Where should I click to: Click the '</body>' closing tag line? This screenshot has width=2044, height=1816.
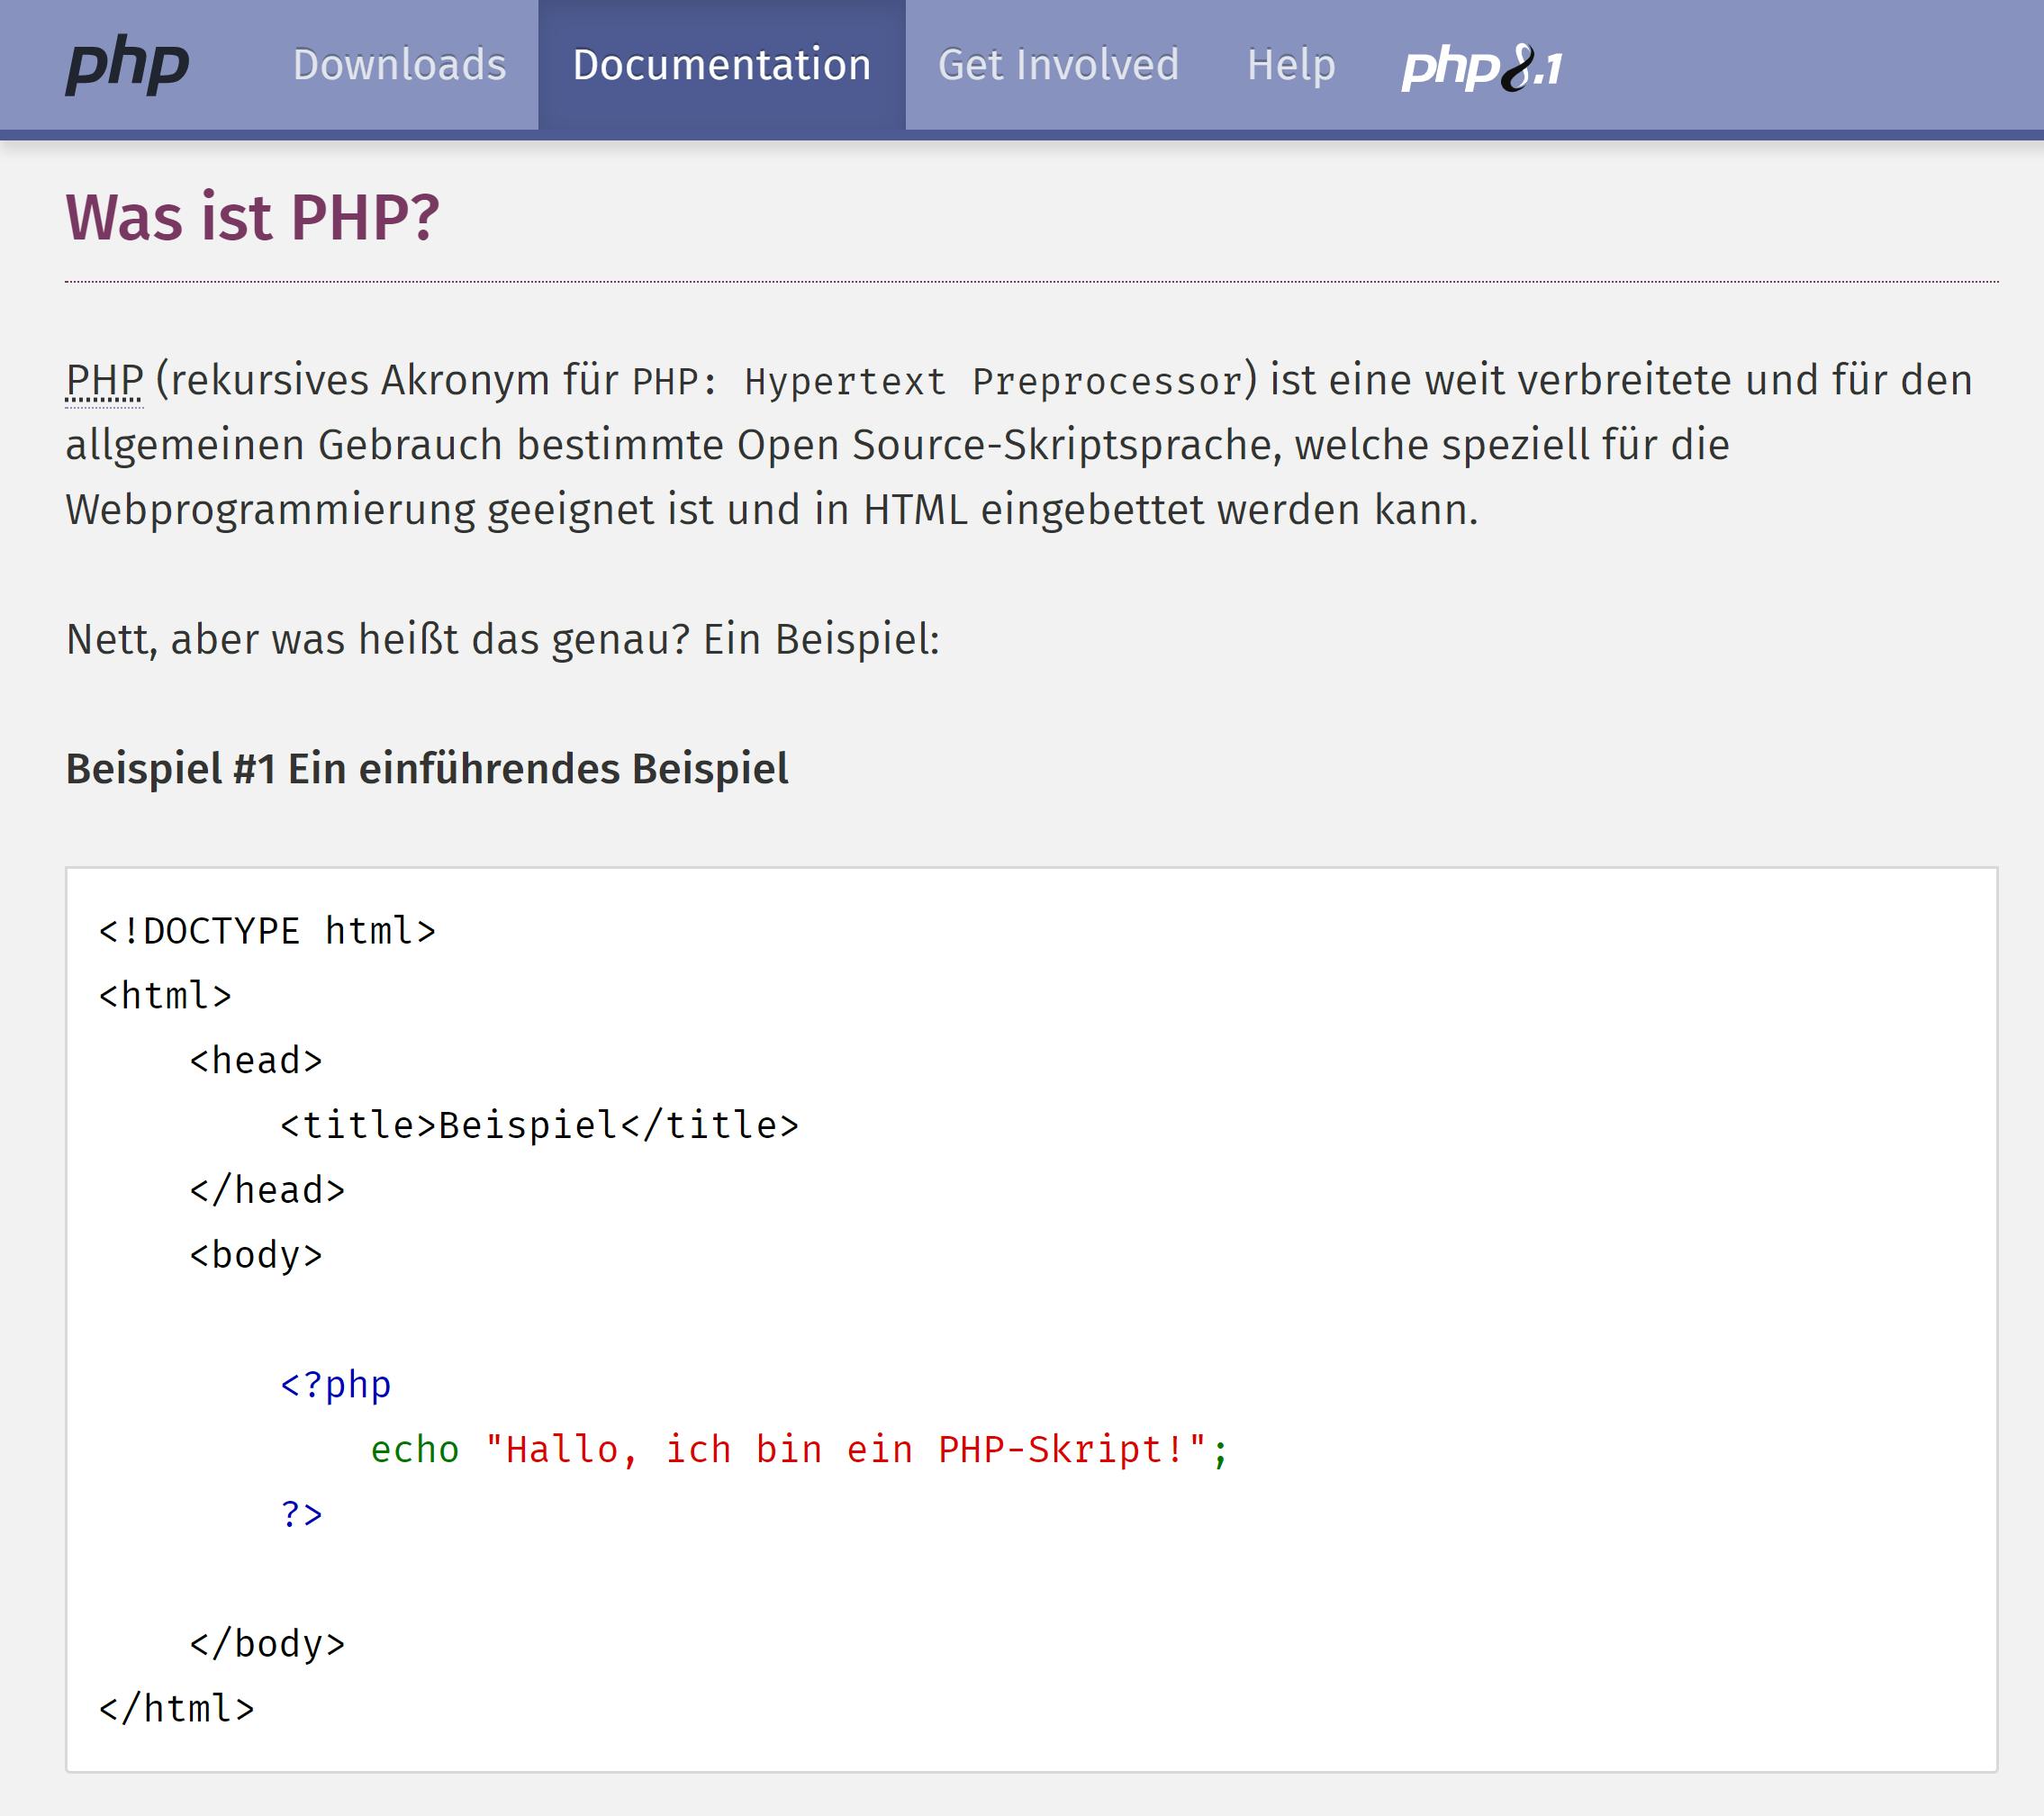coord(268,1642)
